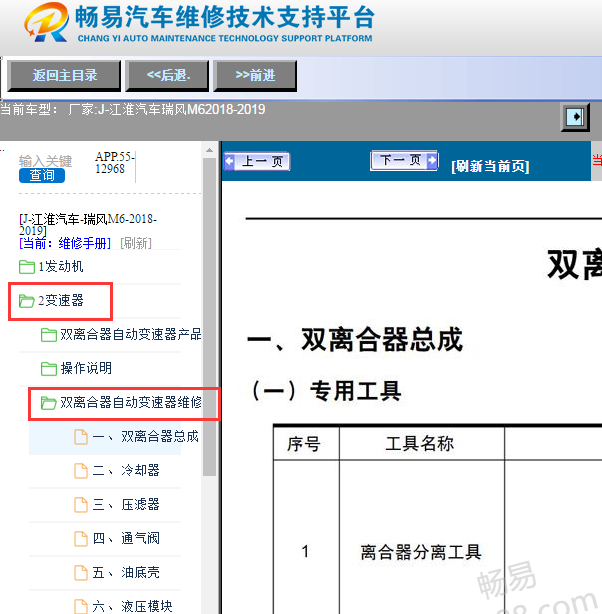Click the 当前车型 status line text

point(132,109)
